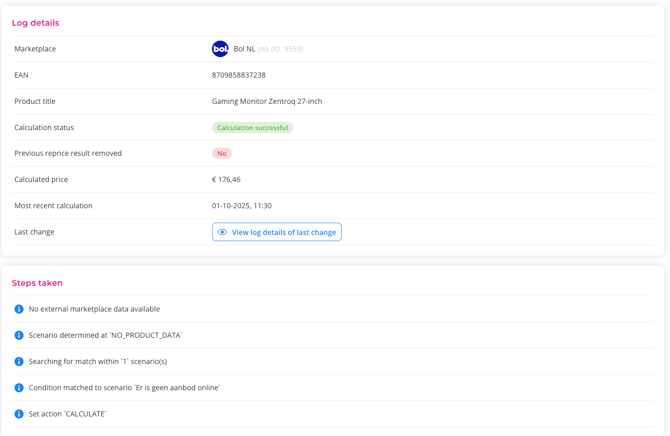
Task: Click the 'Calculation successful' status badge
Action: (252, 128)
